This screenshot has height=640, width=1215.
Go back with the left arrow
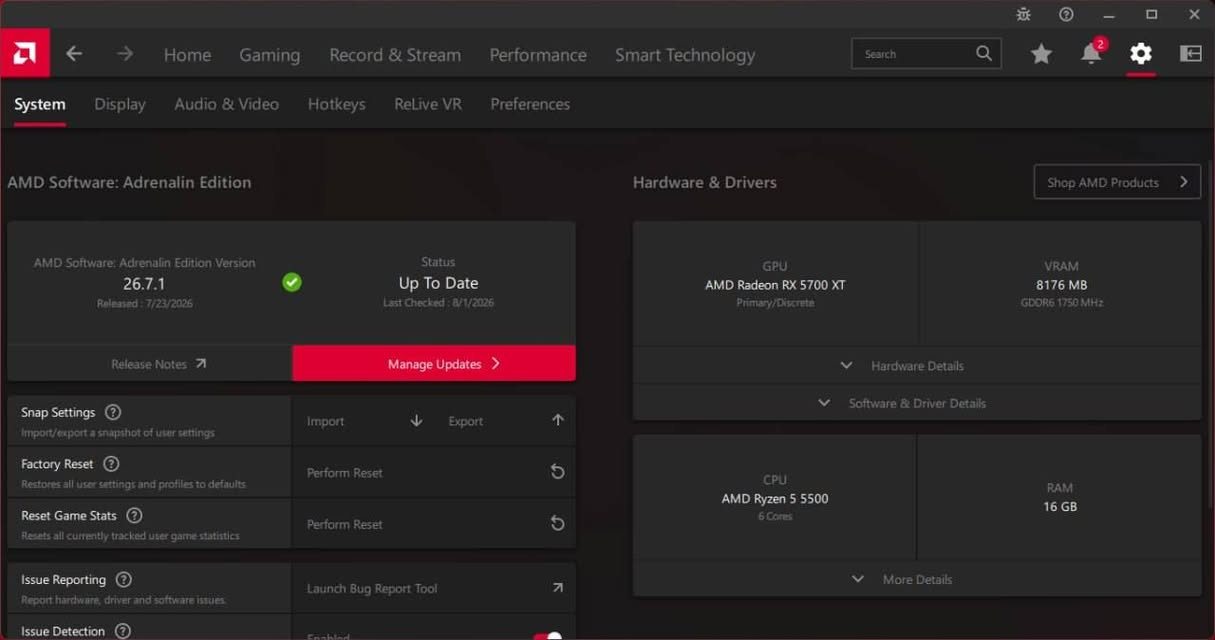coord(74,54)
